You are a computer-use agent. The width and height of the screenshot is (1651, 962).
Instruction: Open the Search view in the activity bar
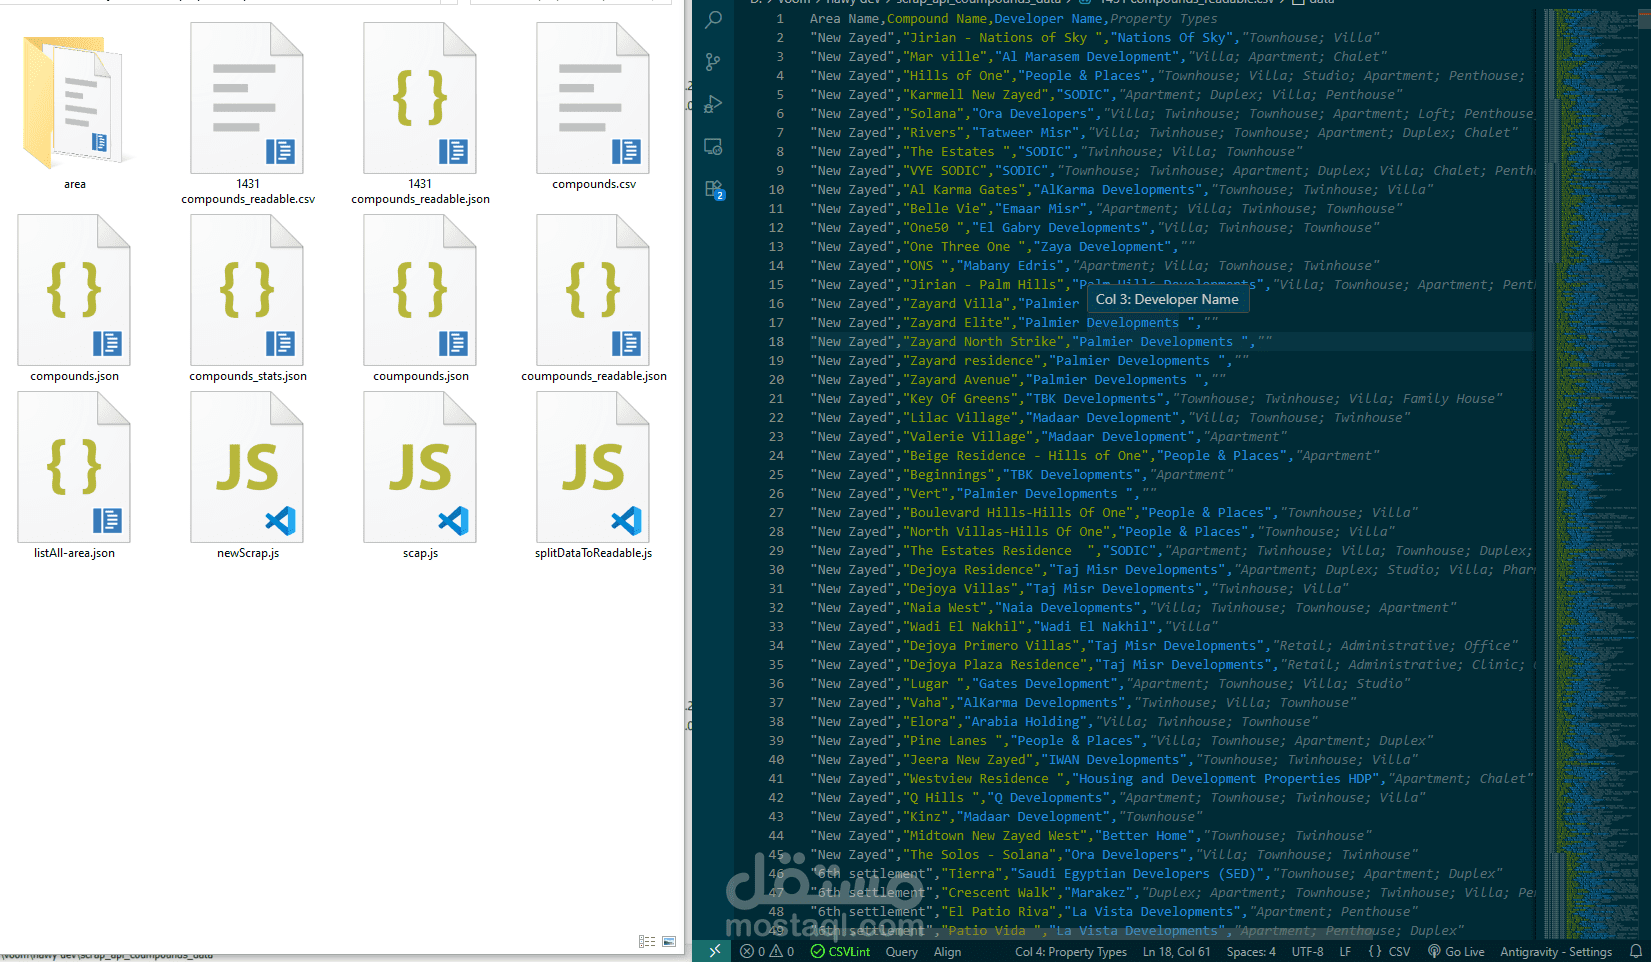713,19
